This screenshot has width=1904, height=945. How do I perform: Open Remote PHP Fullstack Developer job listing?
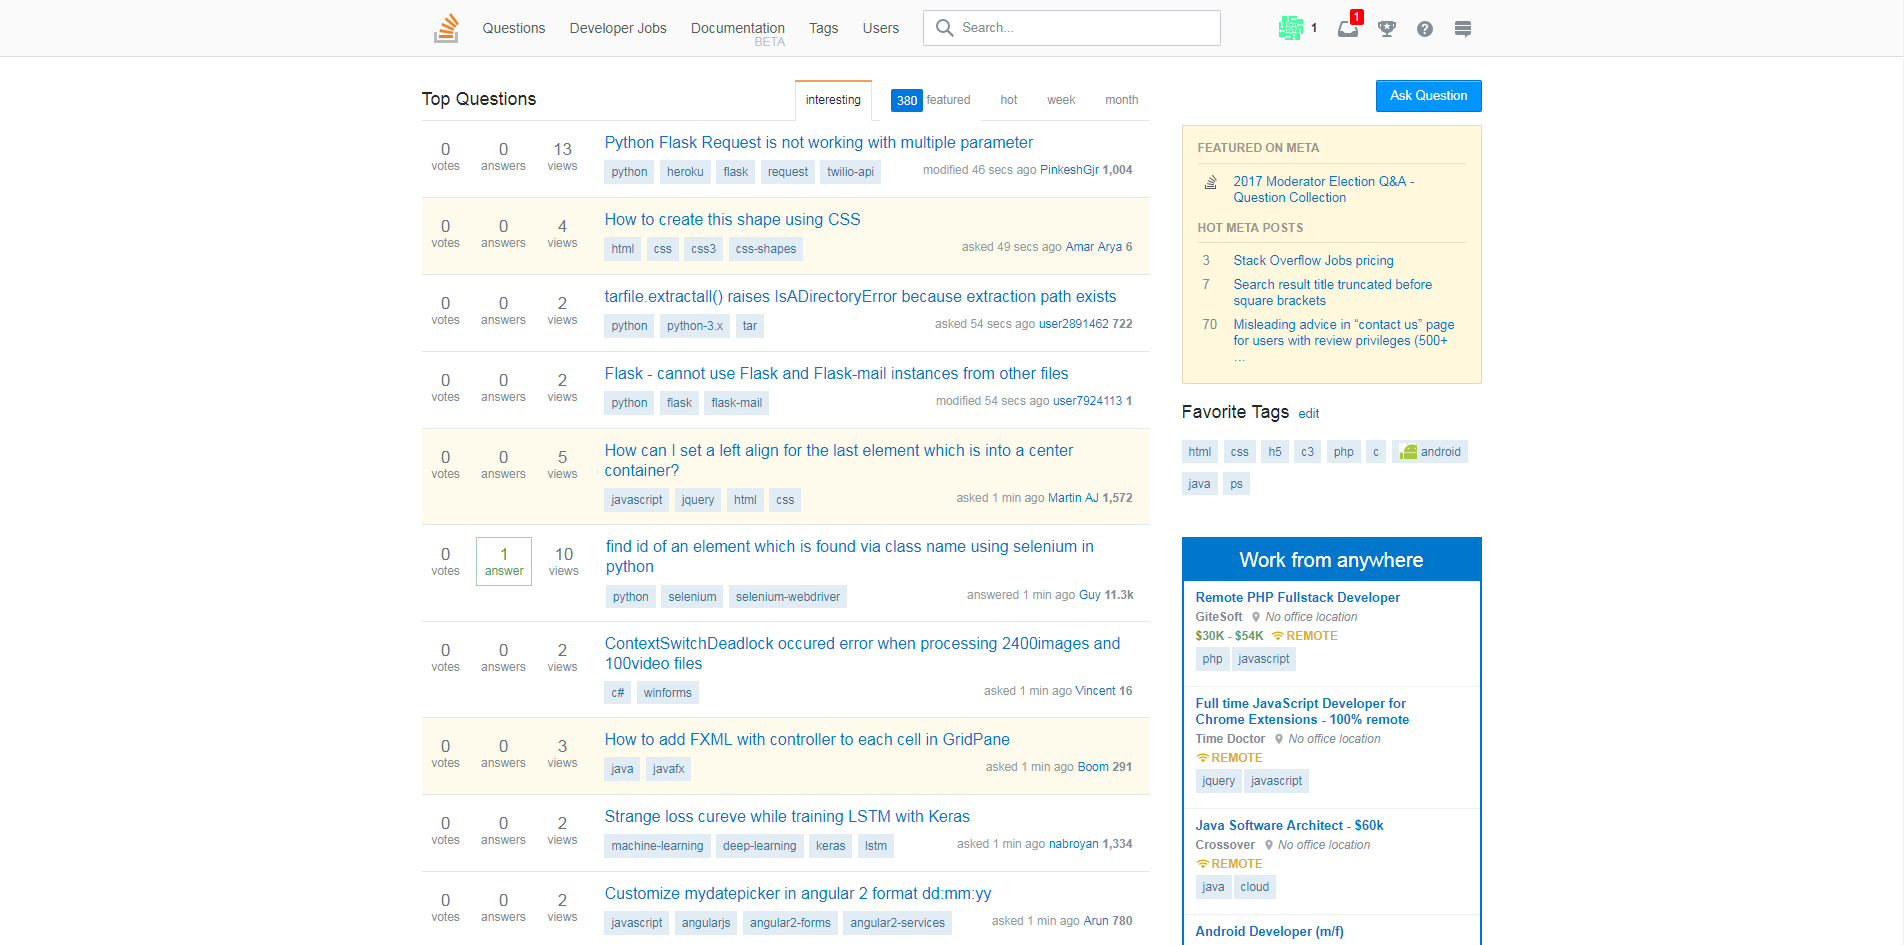pos(1297,598)
